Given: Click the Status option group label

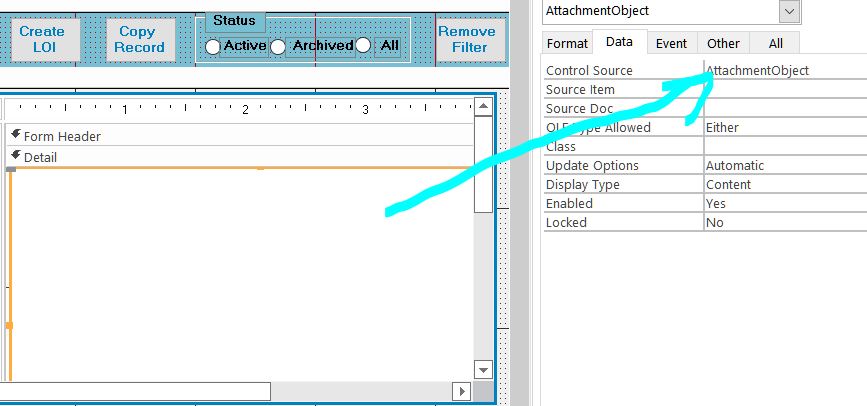Looking at the screenshot, I should [x=234, y=21].
